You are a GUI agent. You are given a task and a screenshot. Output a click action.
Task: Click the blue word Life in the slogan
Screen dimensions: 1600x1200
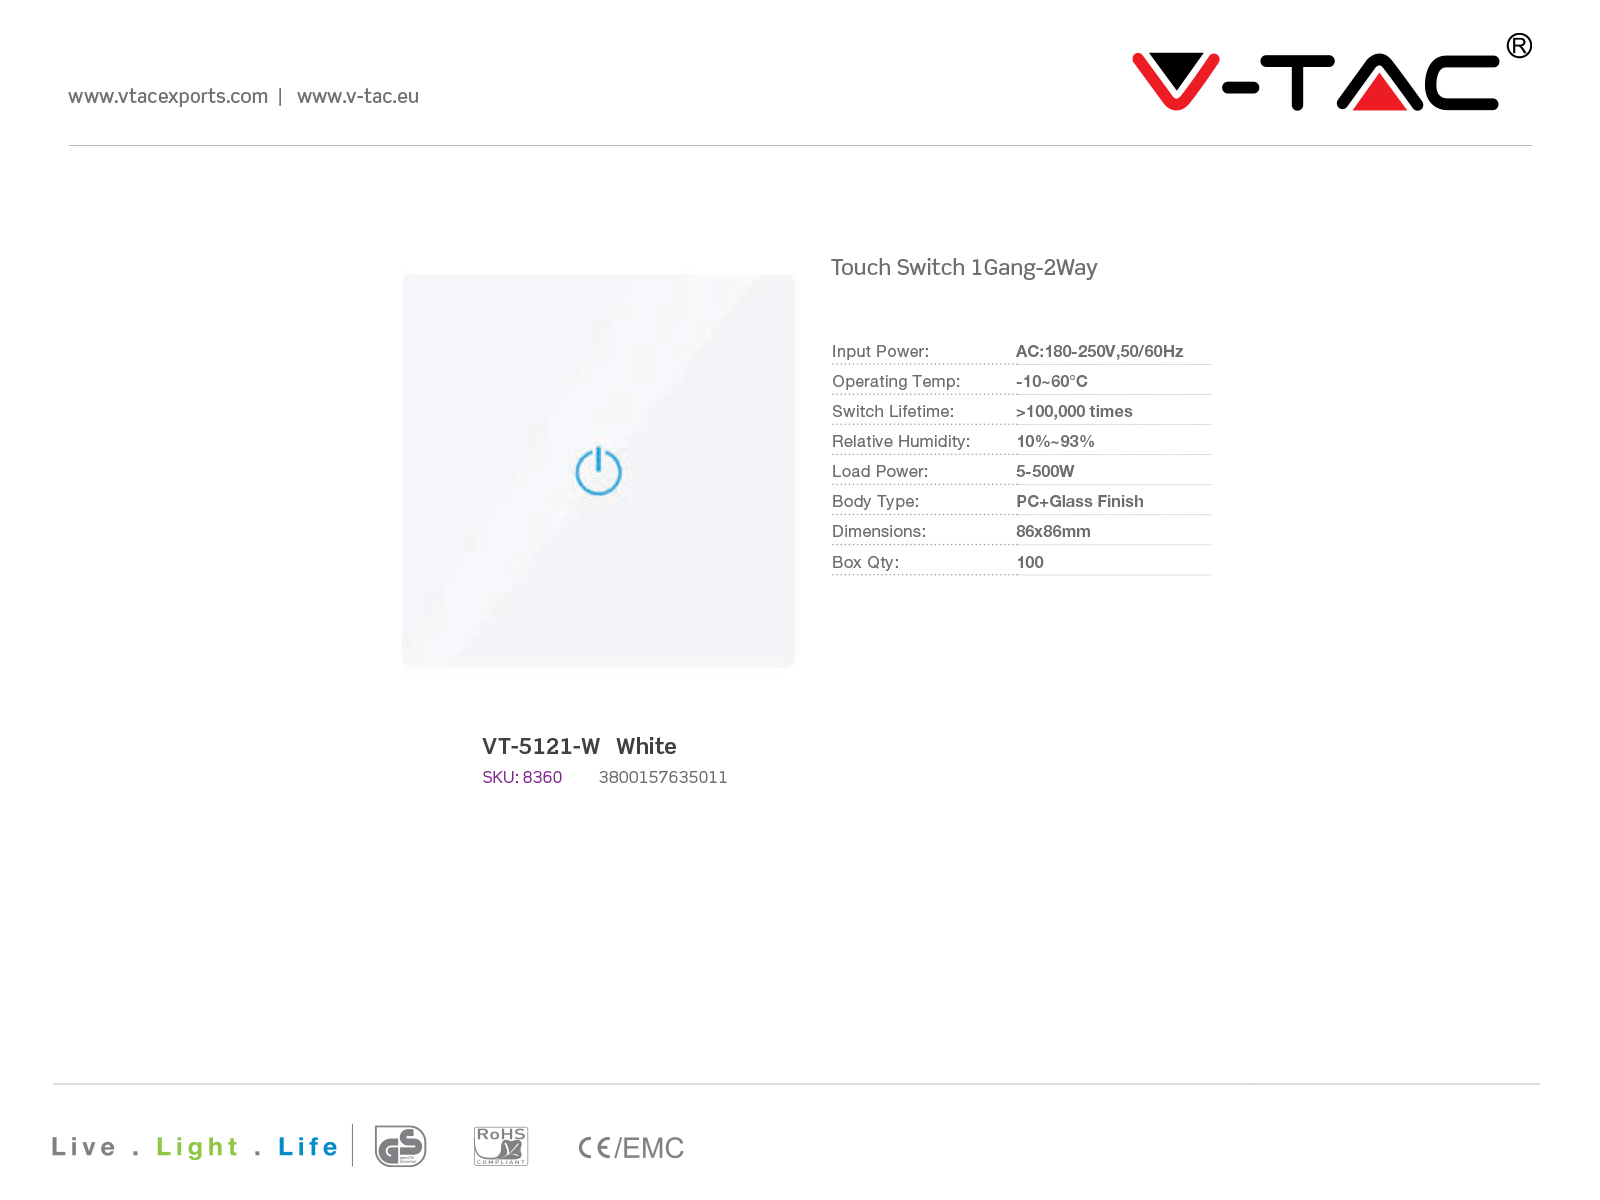(308, 1146)
